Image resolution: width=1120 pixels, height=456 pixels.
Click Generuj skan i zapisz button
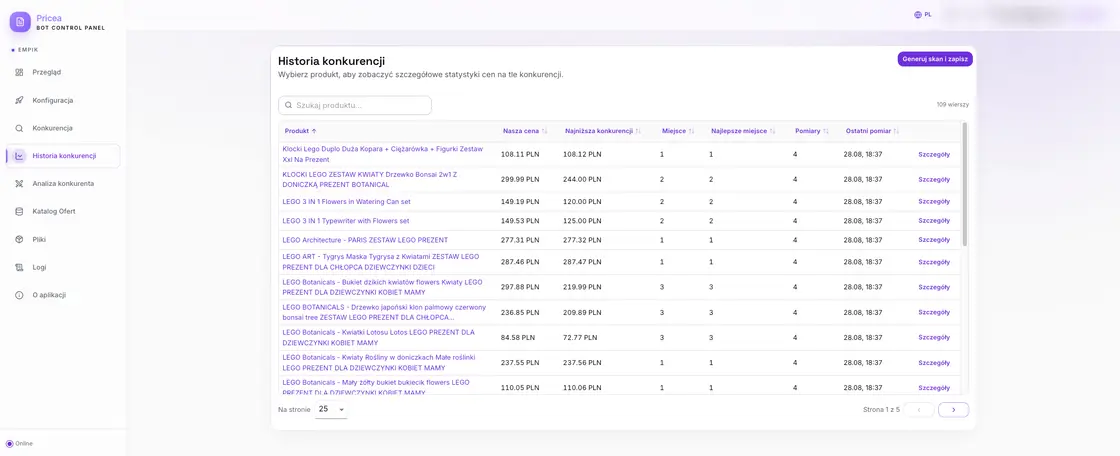935,59
